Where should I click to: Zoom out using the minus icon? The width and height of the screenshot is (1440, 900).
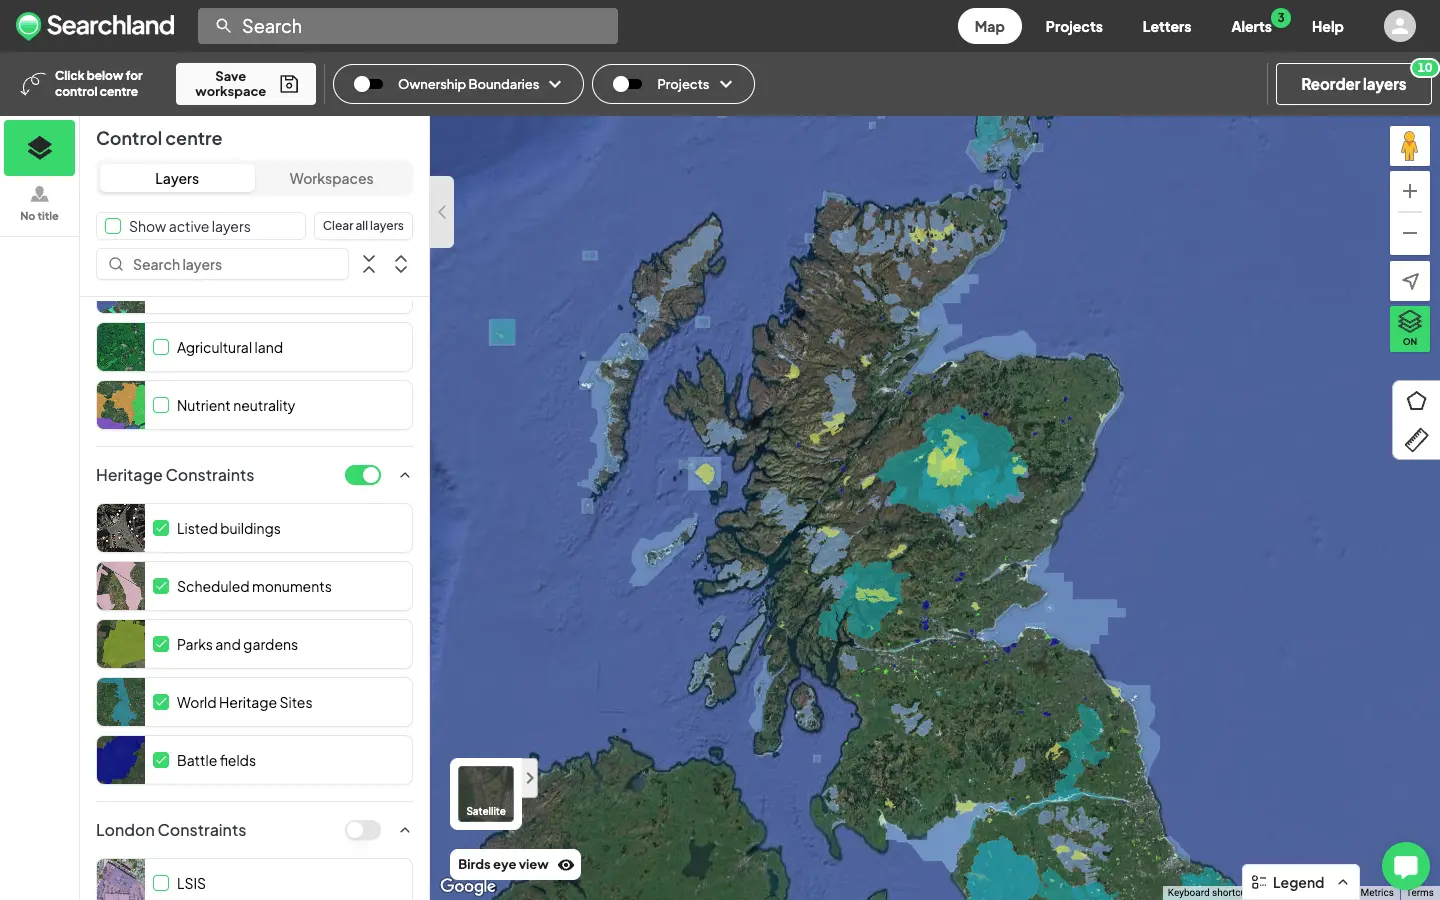(1410, 233)
